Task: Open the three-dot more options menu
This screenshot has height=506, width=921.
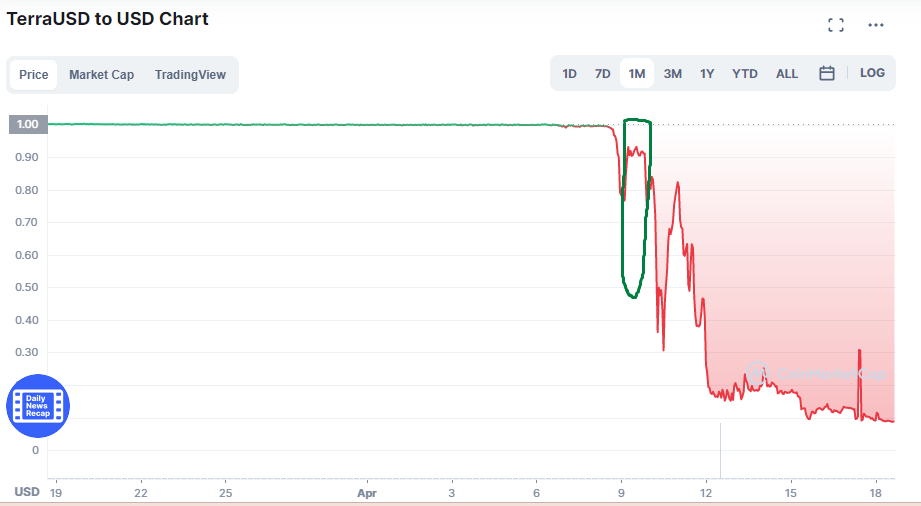Action: (x=876, y=25)
